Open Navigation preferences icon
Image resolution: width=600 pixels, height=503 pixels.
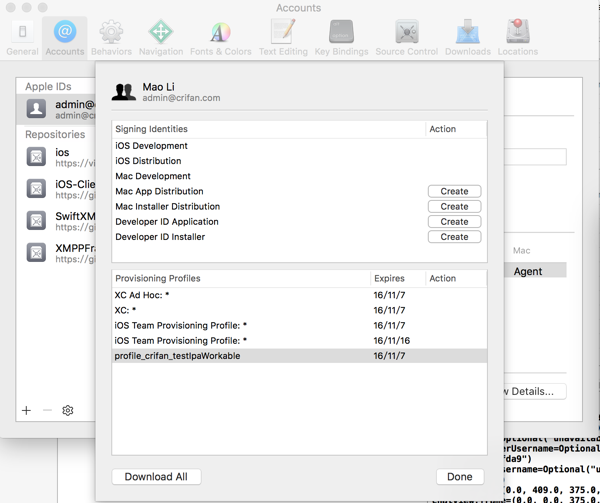(x=161, y=32)
